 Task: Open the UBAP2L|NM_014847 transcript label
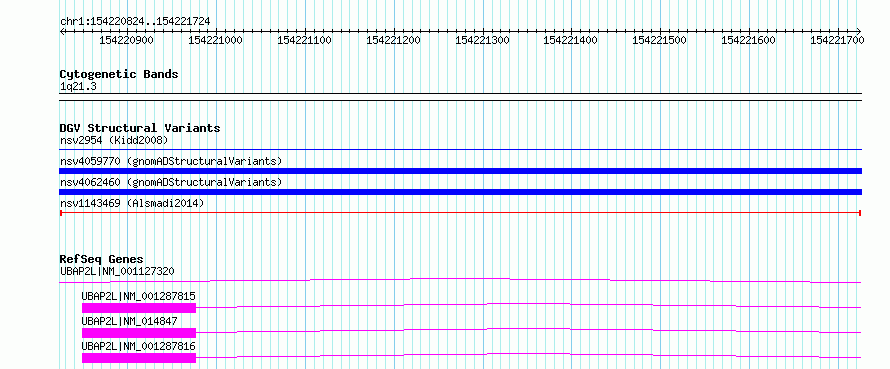(x=129, y=321)
